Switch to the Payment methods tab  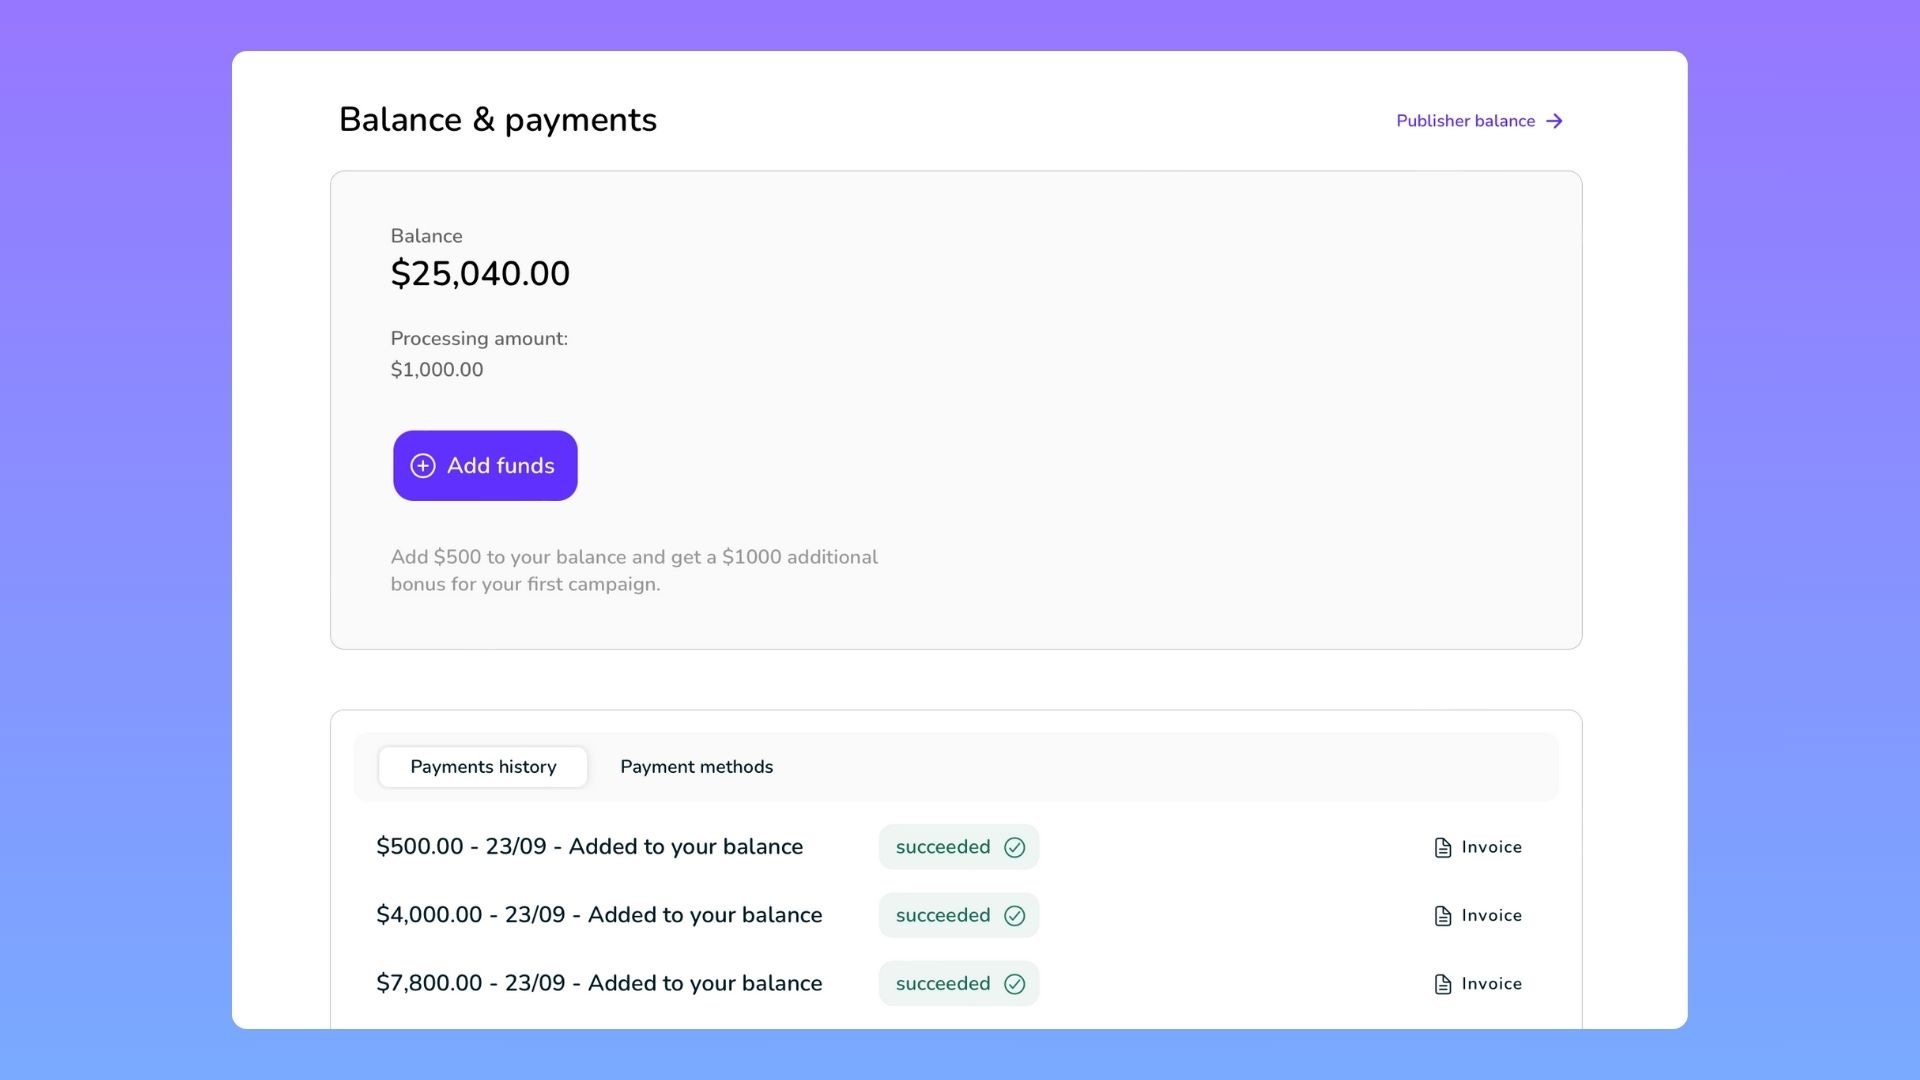coord(696,767)
